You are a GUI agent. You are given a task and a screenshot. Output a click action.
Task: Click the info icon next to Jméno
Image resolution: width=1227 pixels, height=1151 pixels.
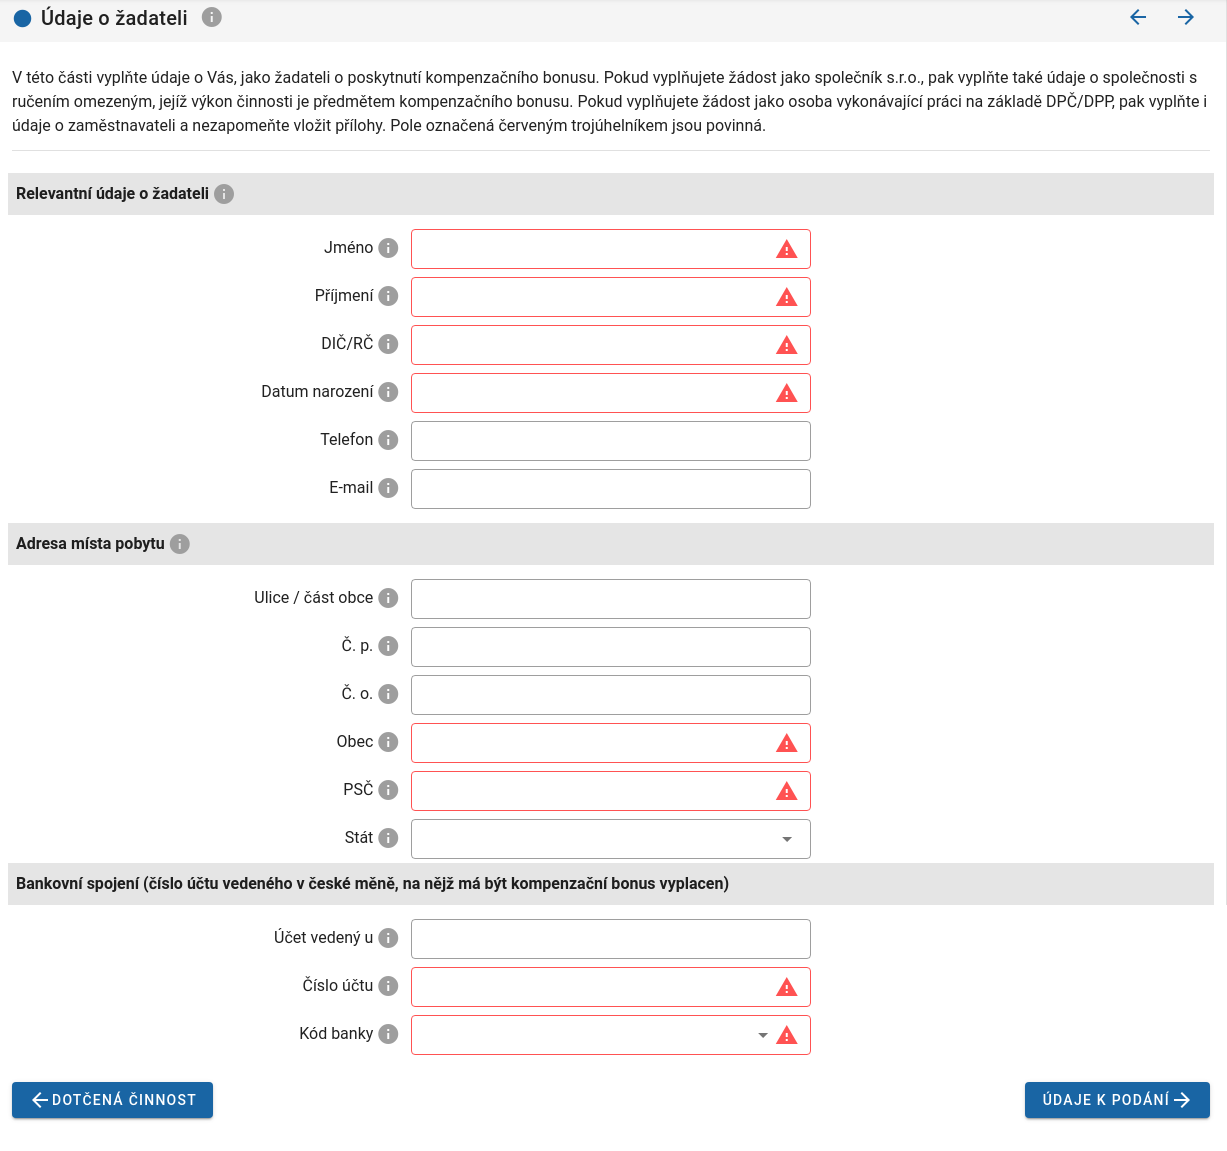[388, 248]
